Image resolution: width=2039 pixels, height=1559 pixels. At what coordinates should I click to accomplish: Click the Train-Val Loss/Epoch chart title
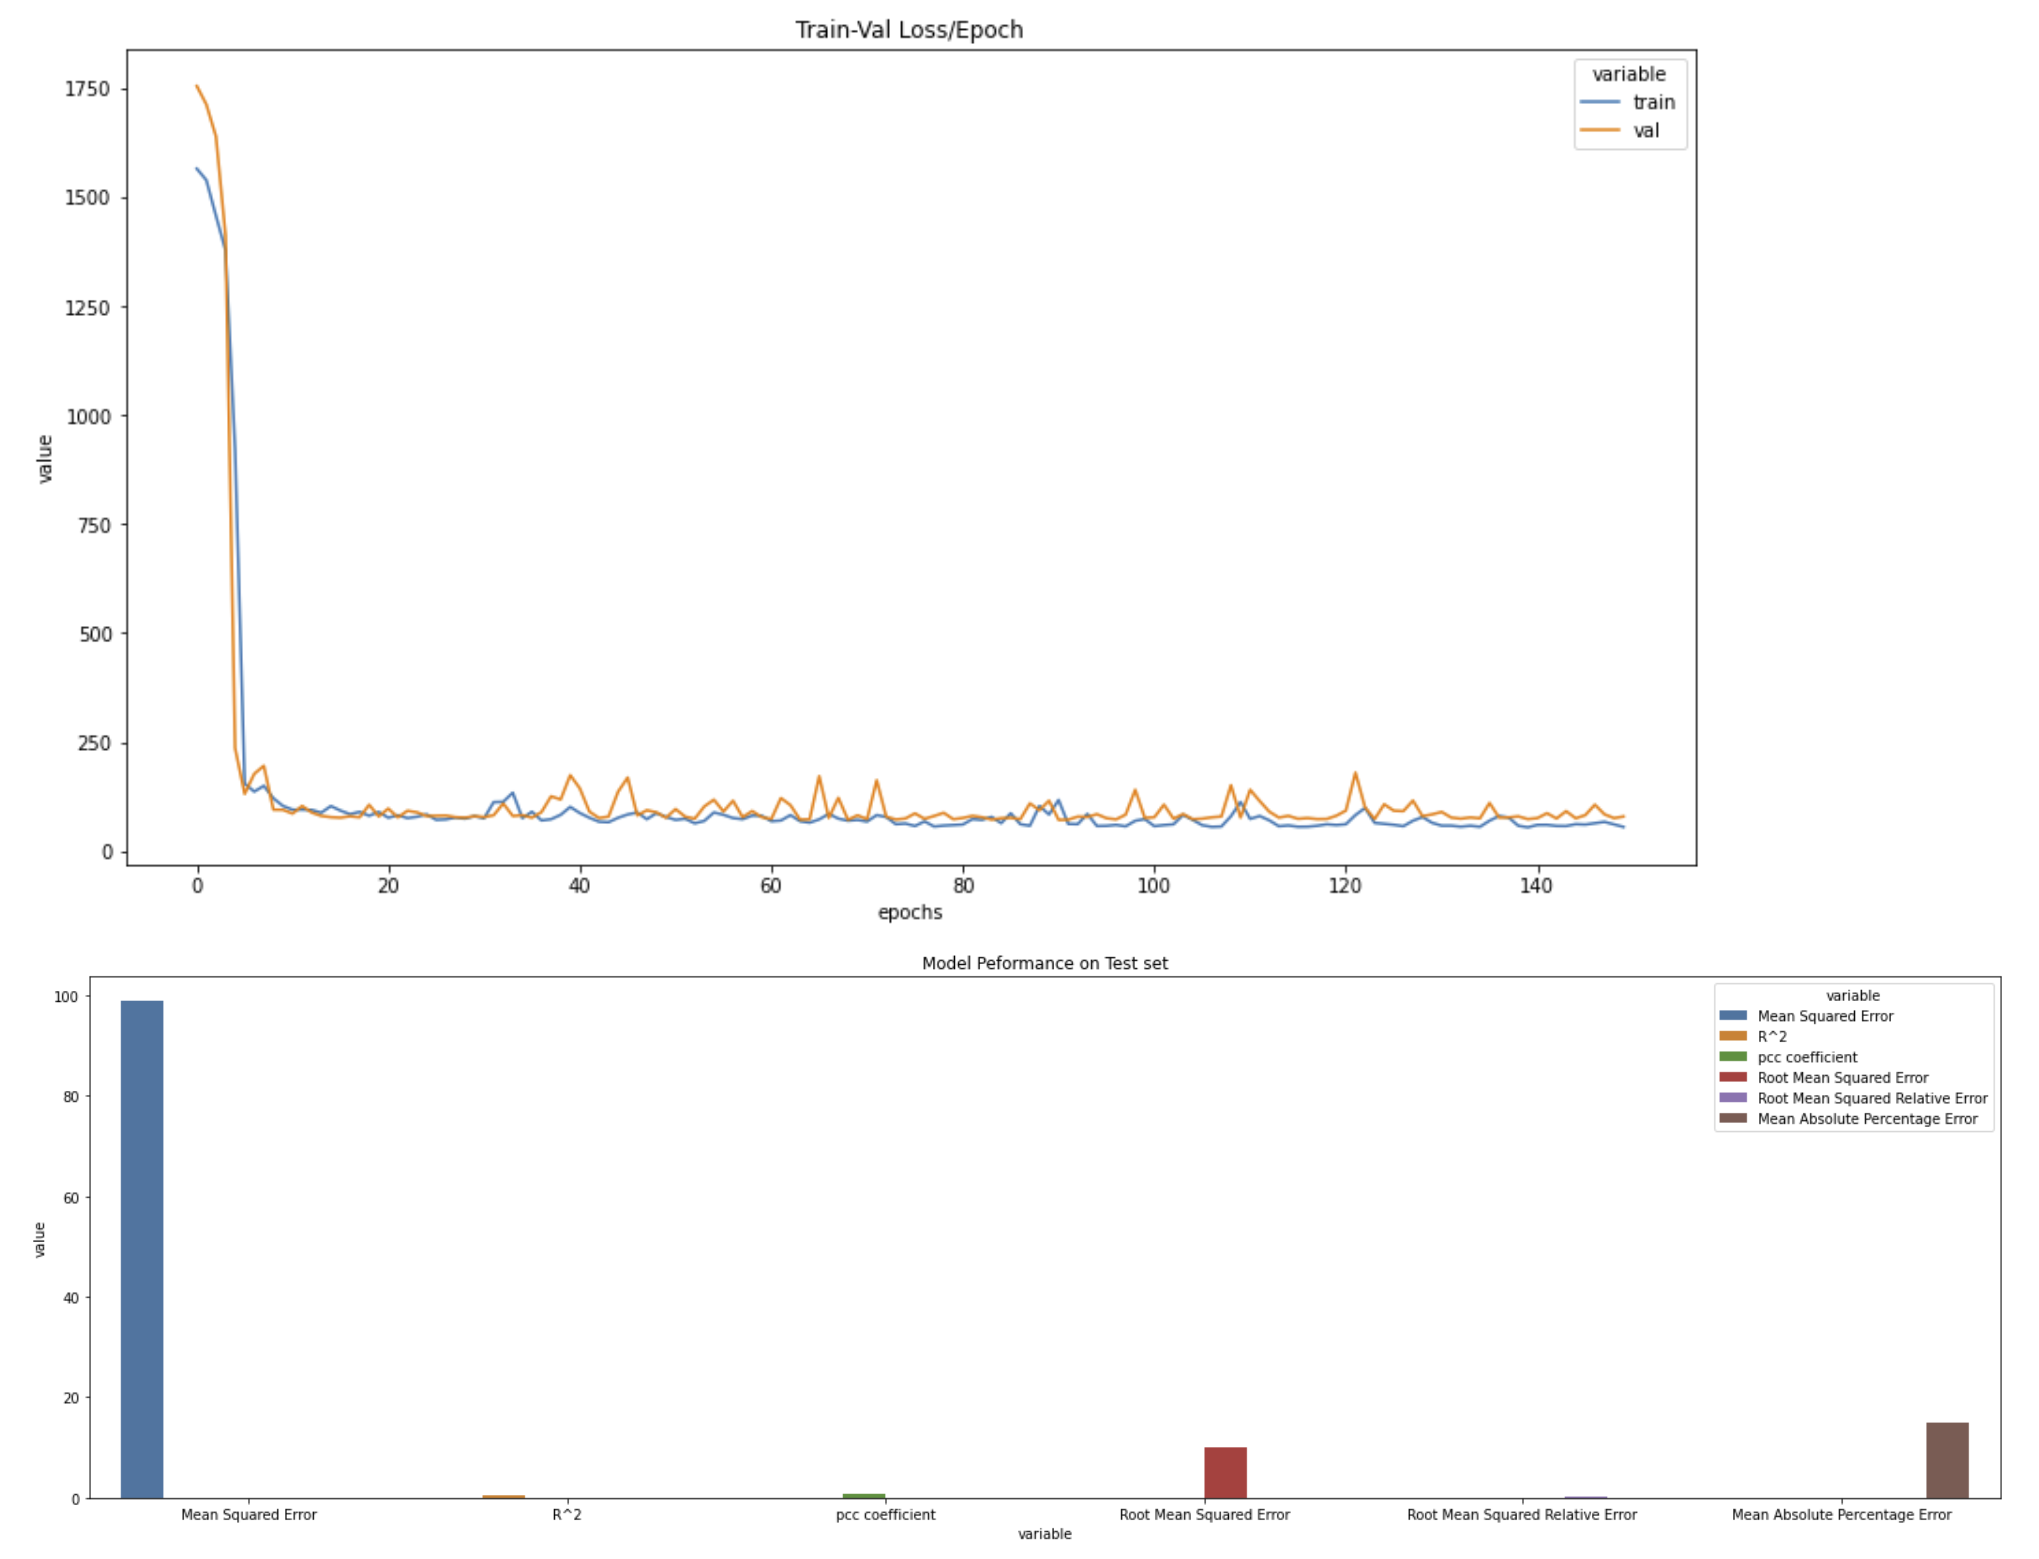(x=909, y=30)
